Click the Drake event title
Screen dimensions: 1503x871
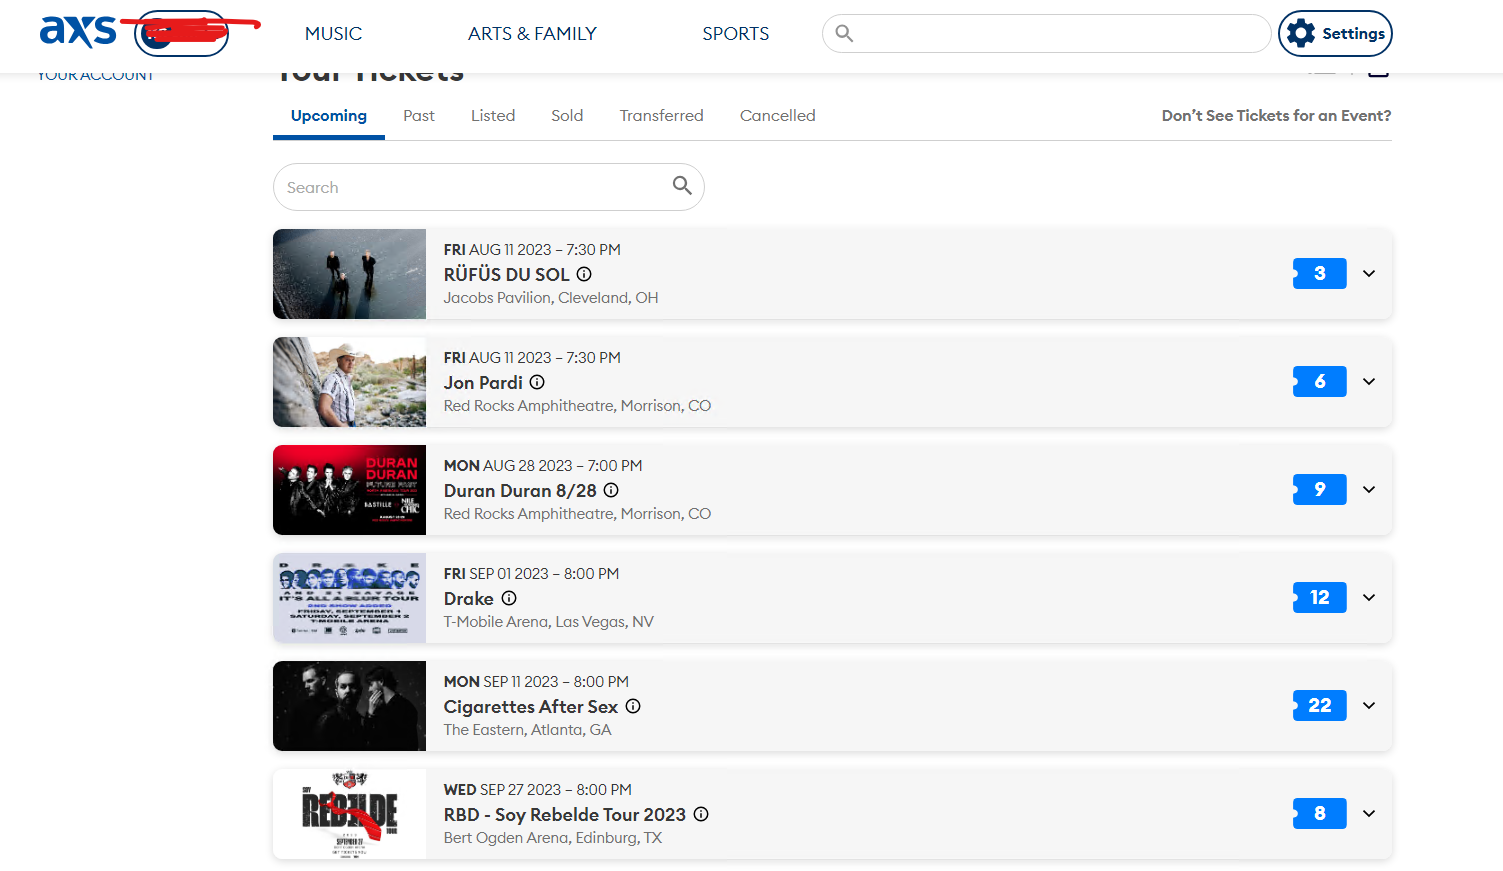(469, 598)
